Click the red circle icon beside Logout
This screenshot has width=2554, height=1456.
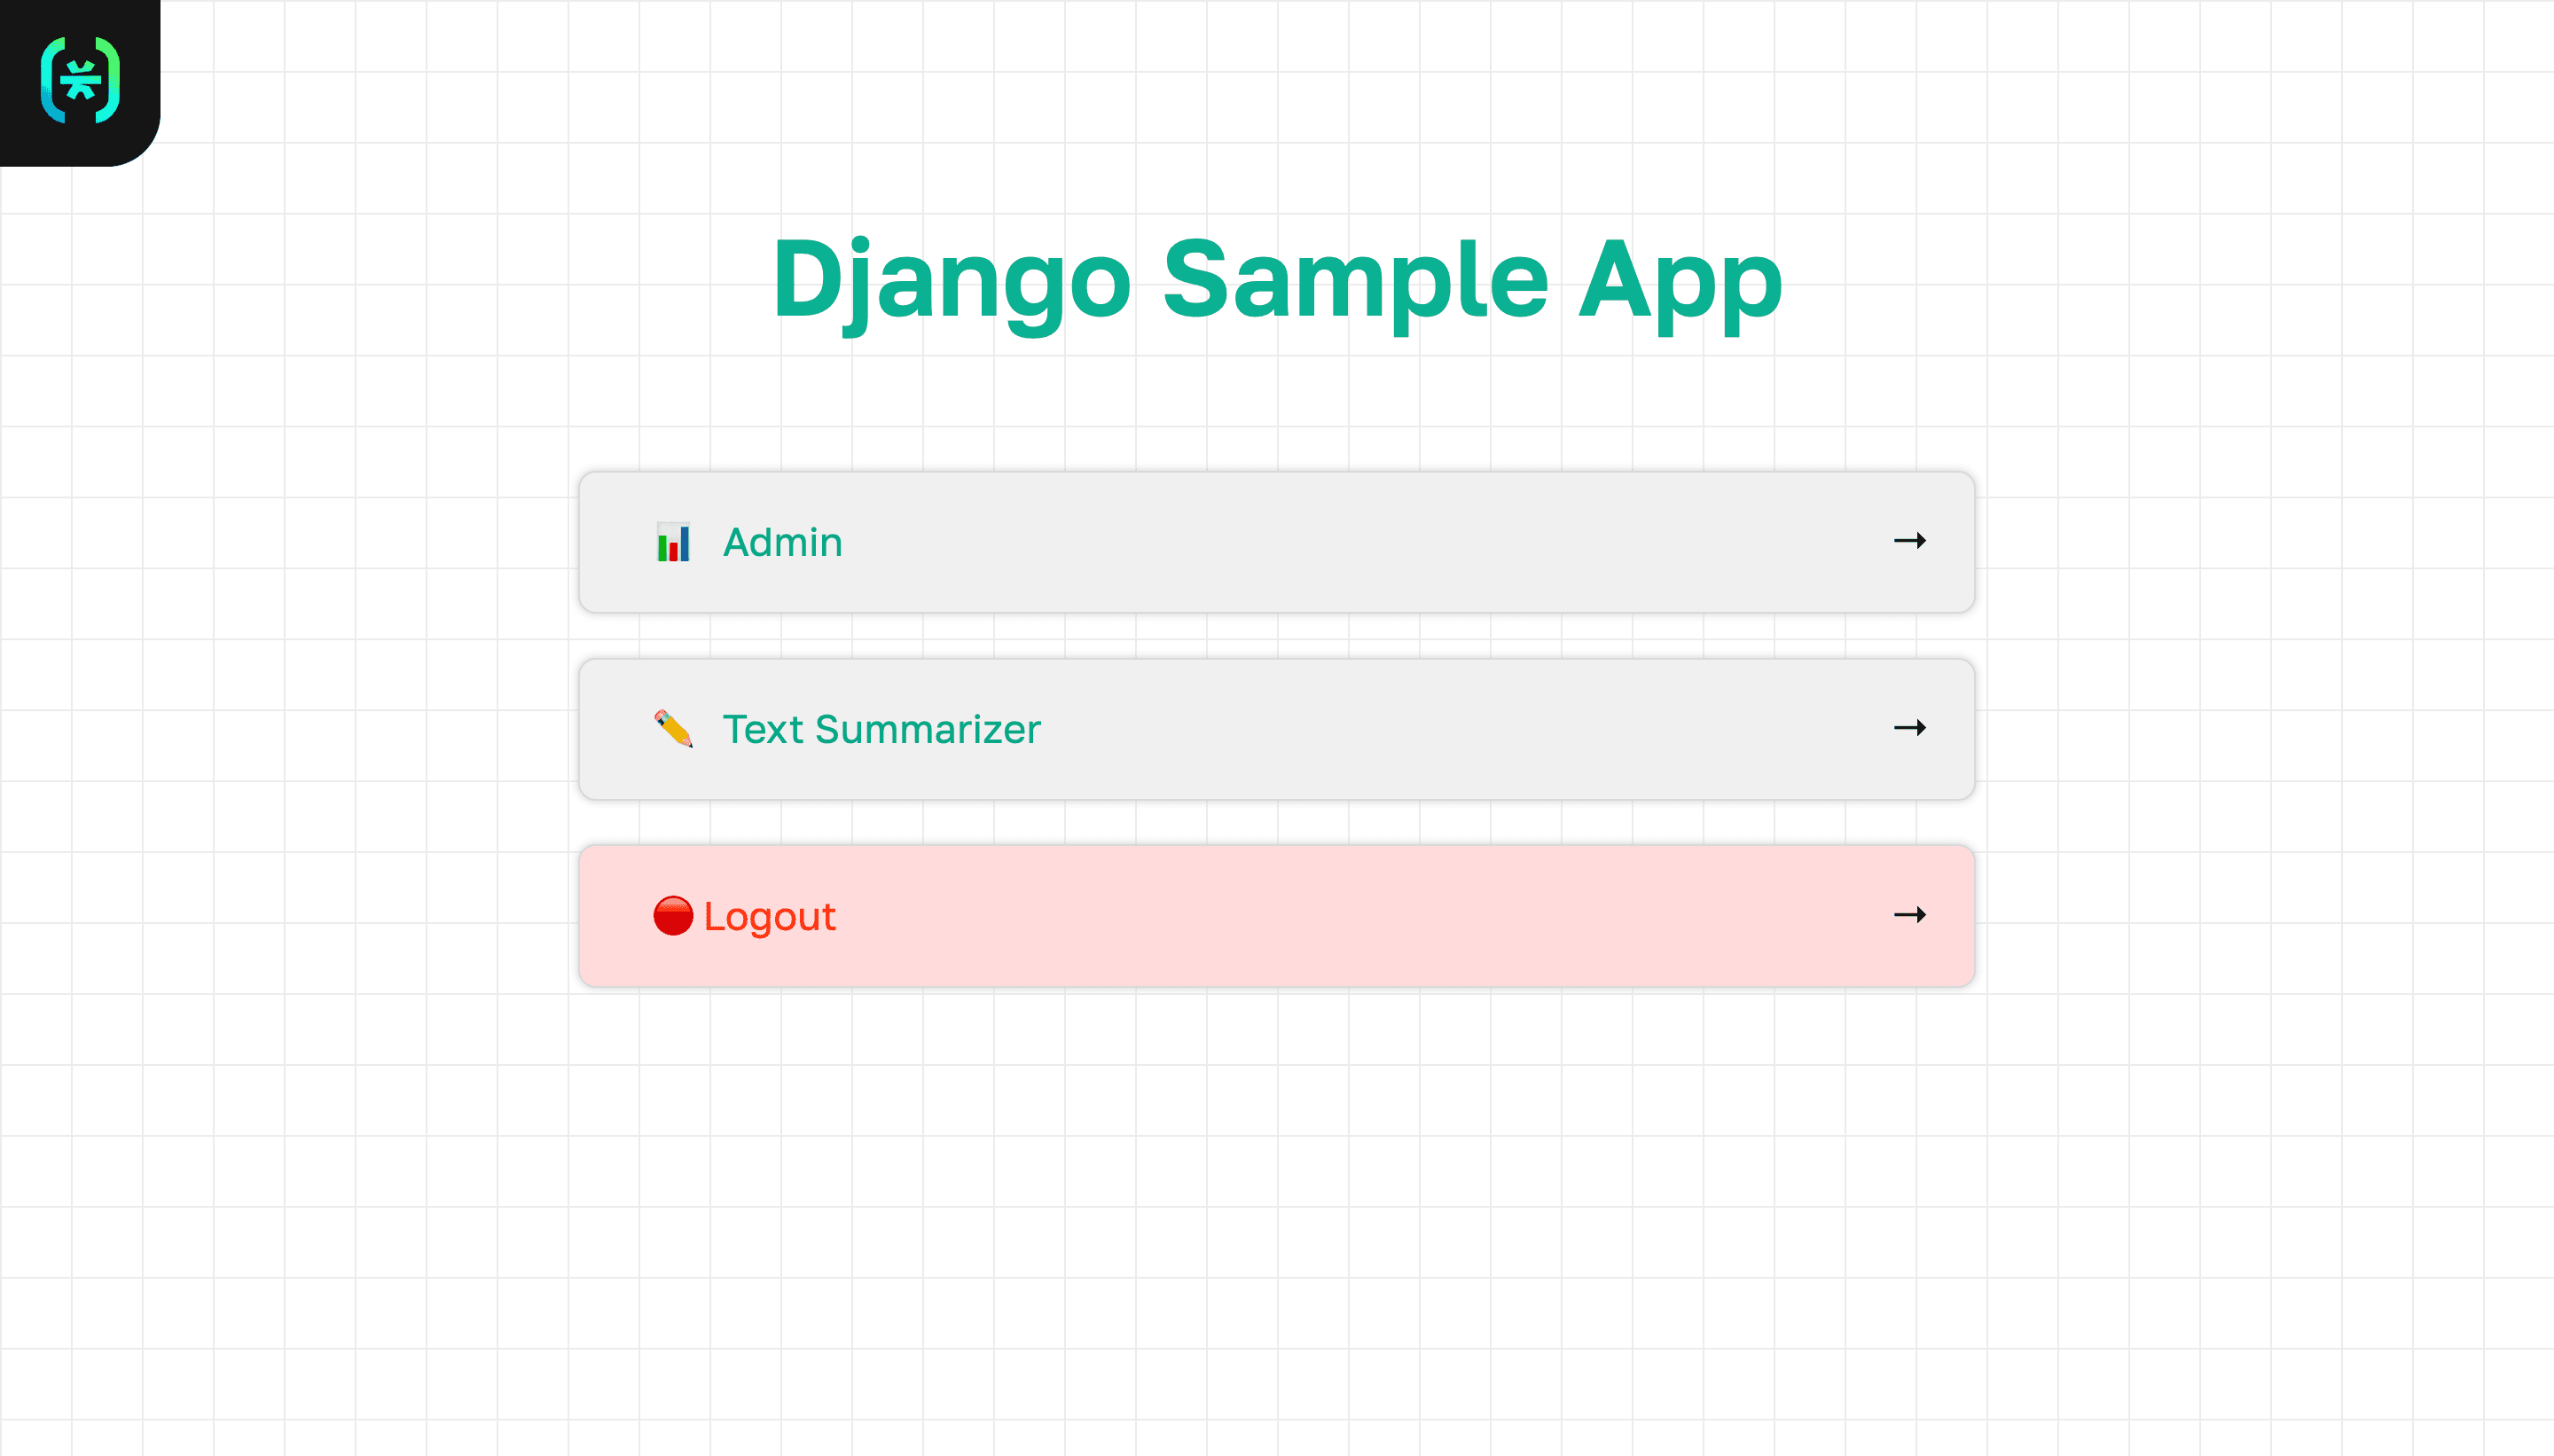pyautogui.click(x=673, y=916)
